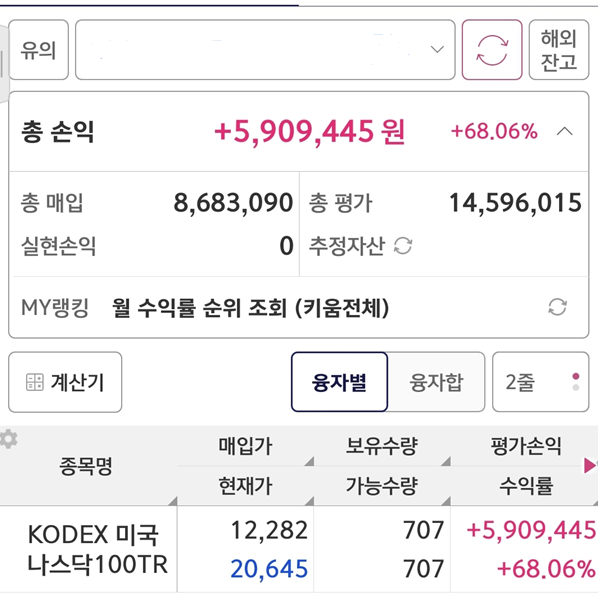Open the KODEX 미국나스닥100TR holding row
Screen dimensions: 598x598
[x=299, y=549]
